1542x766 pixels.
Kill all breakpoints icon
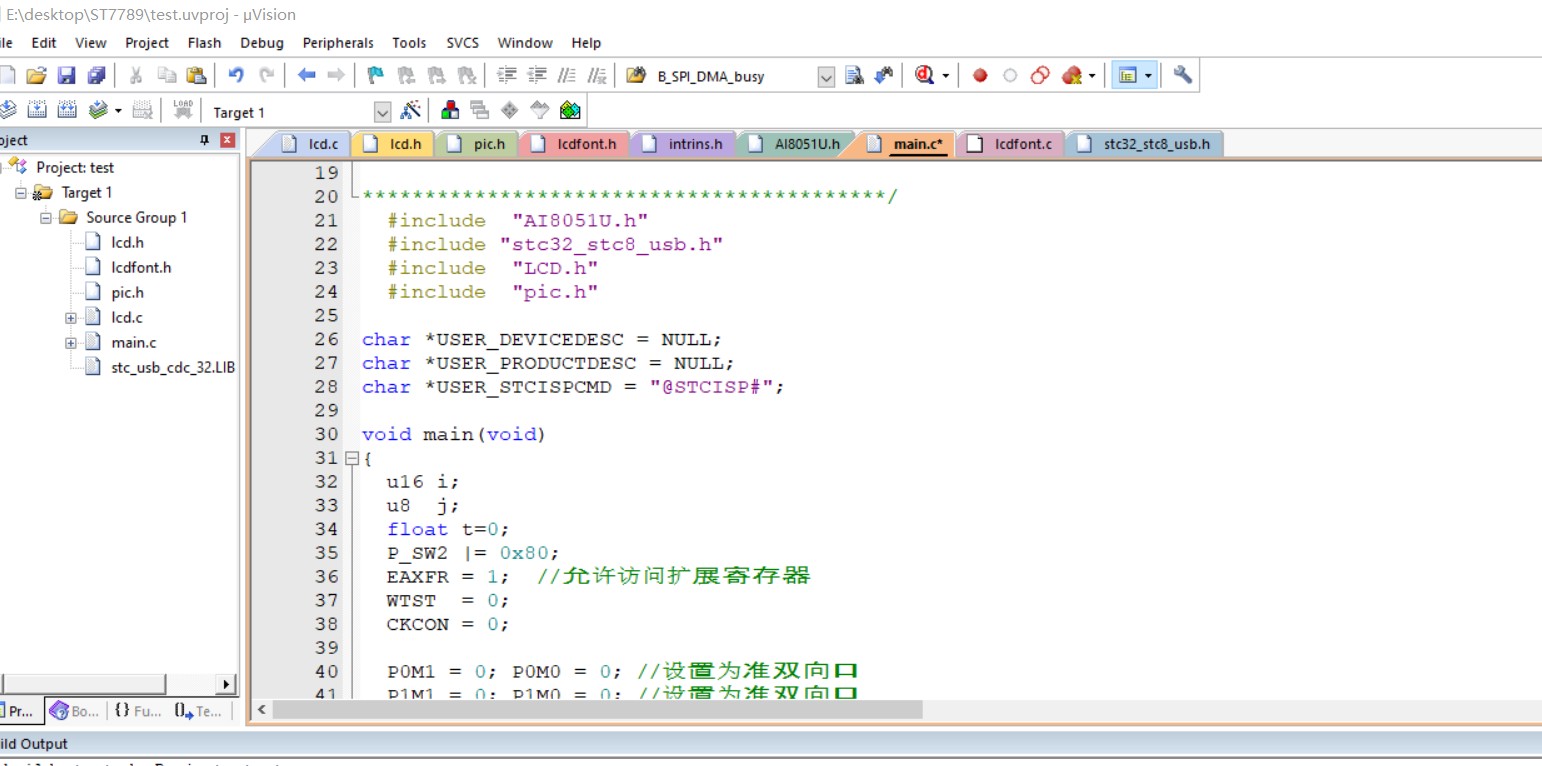pos(1072,75)
